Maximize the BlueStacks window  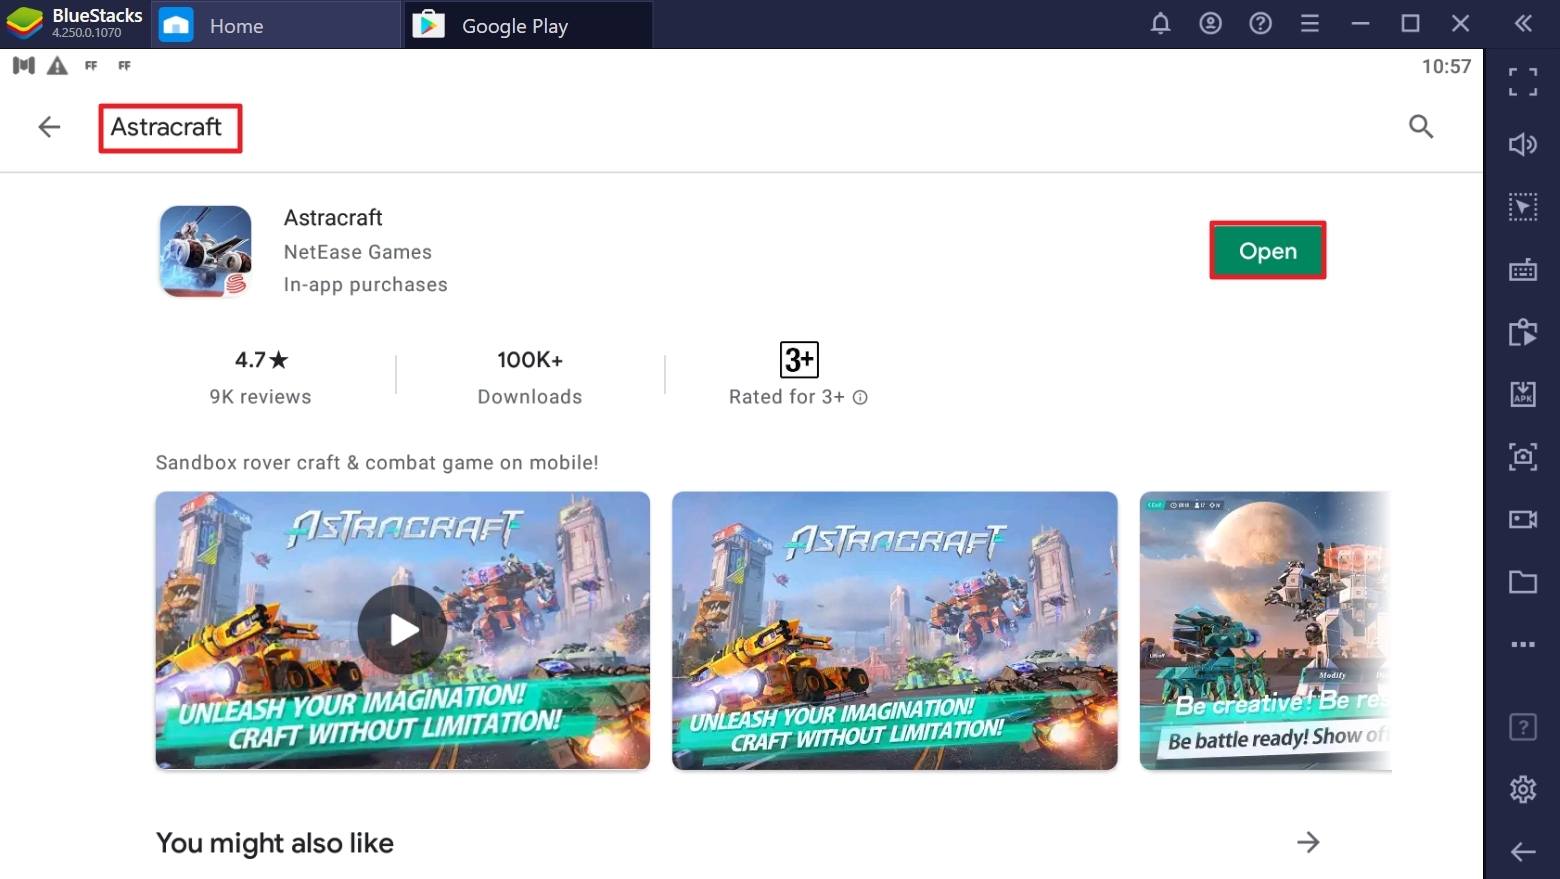pyautogui.click(x=1410, y=23)
